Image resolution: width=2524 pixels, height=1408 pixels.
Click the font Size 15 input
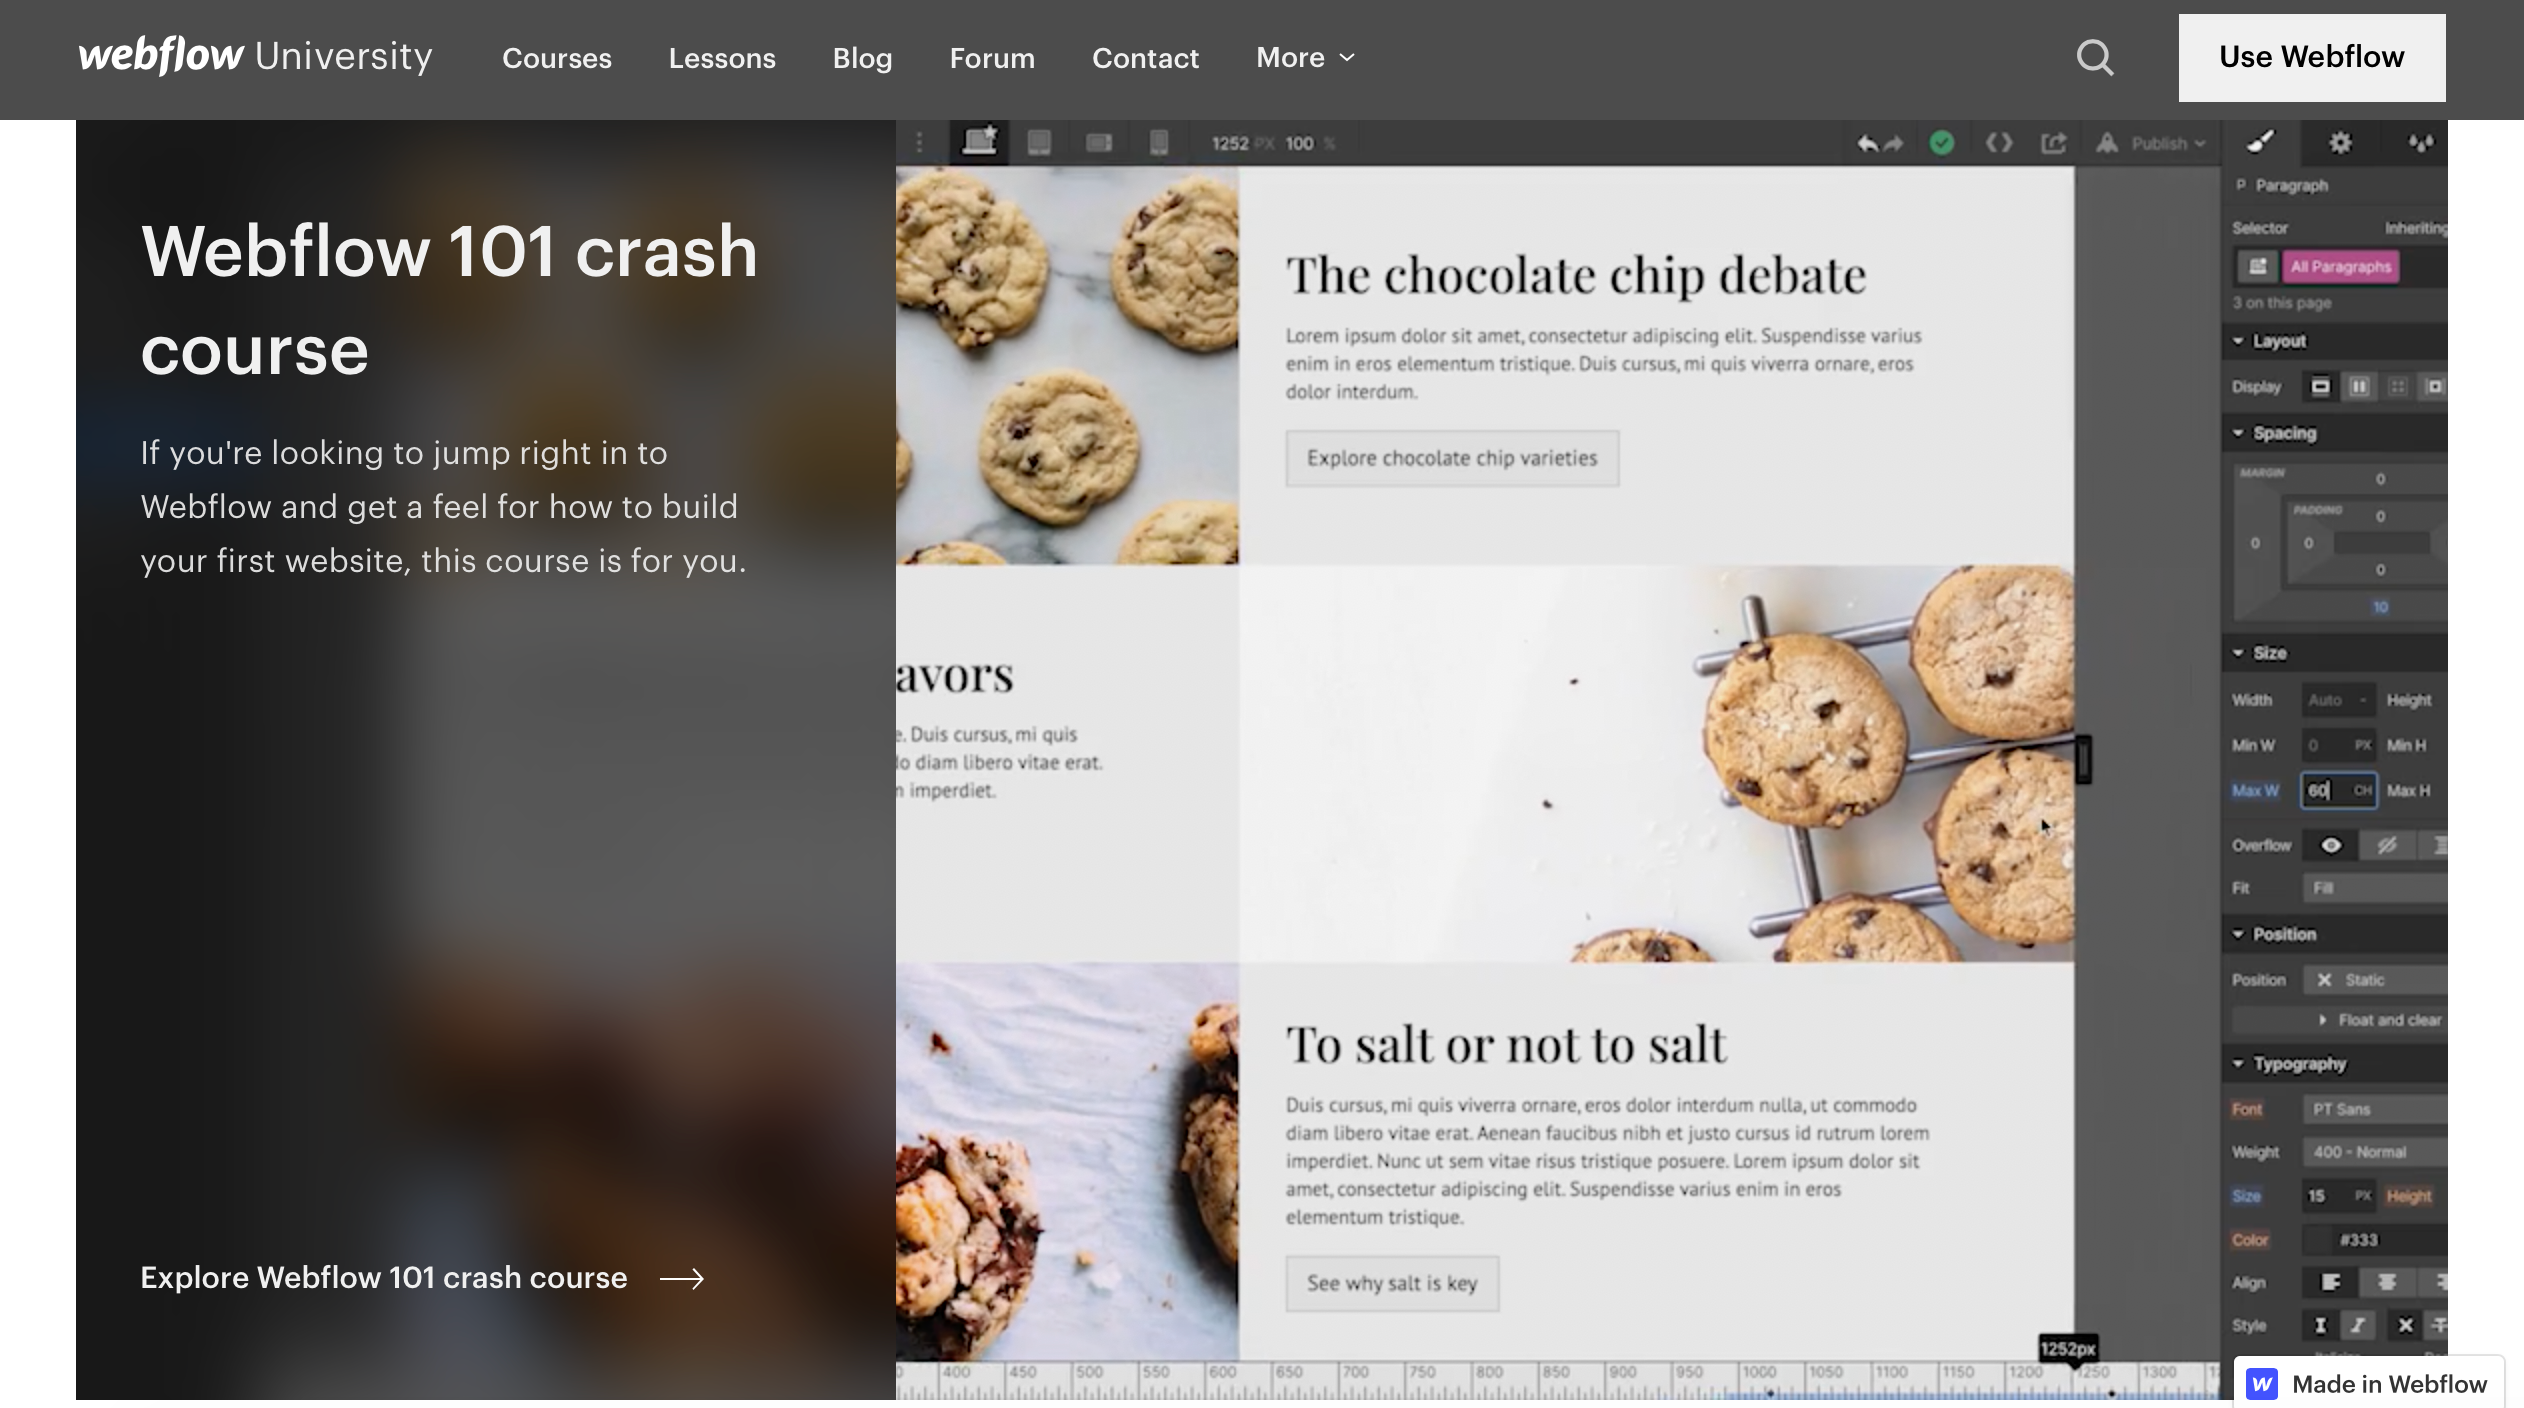2339,1196
